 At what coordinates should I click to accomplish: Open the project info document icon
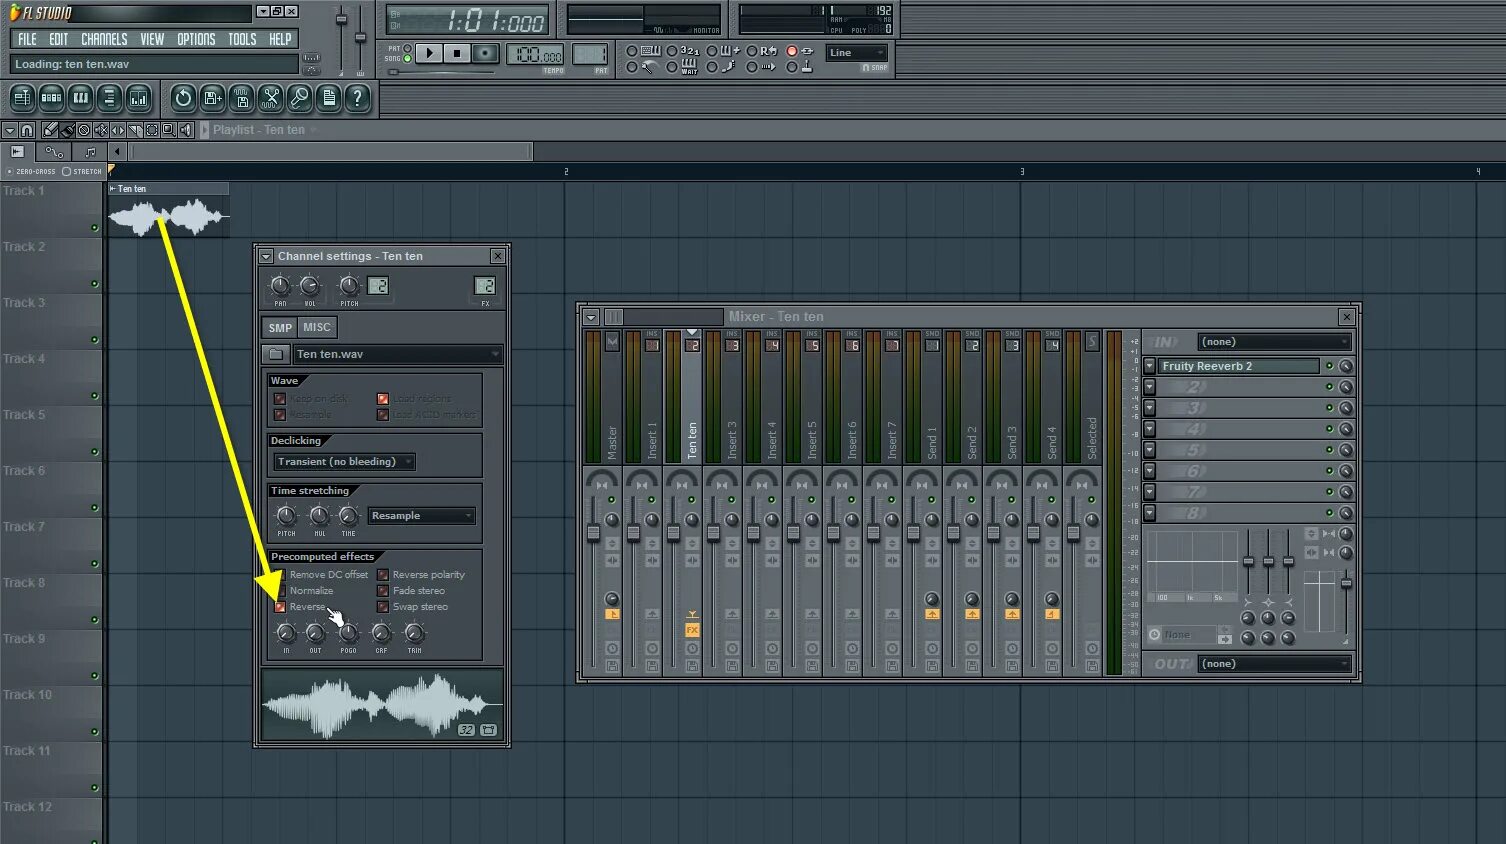click(x=328, y=98)
